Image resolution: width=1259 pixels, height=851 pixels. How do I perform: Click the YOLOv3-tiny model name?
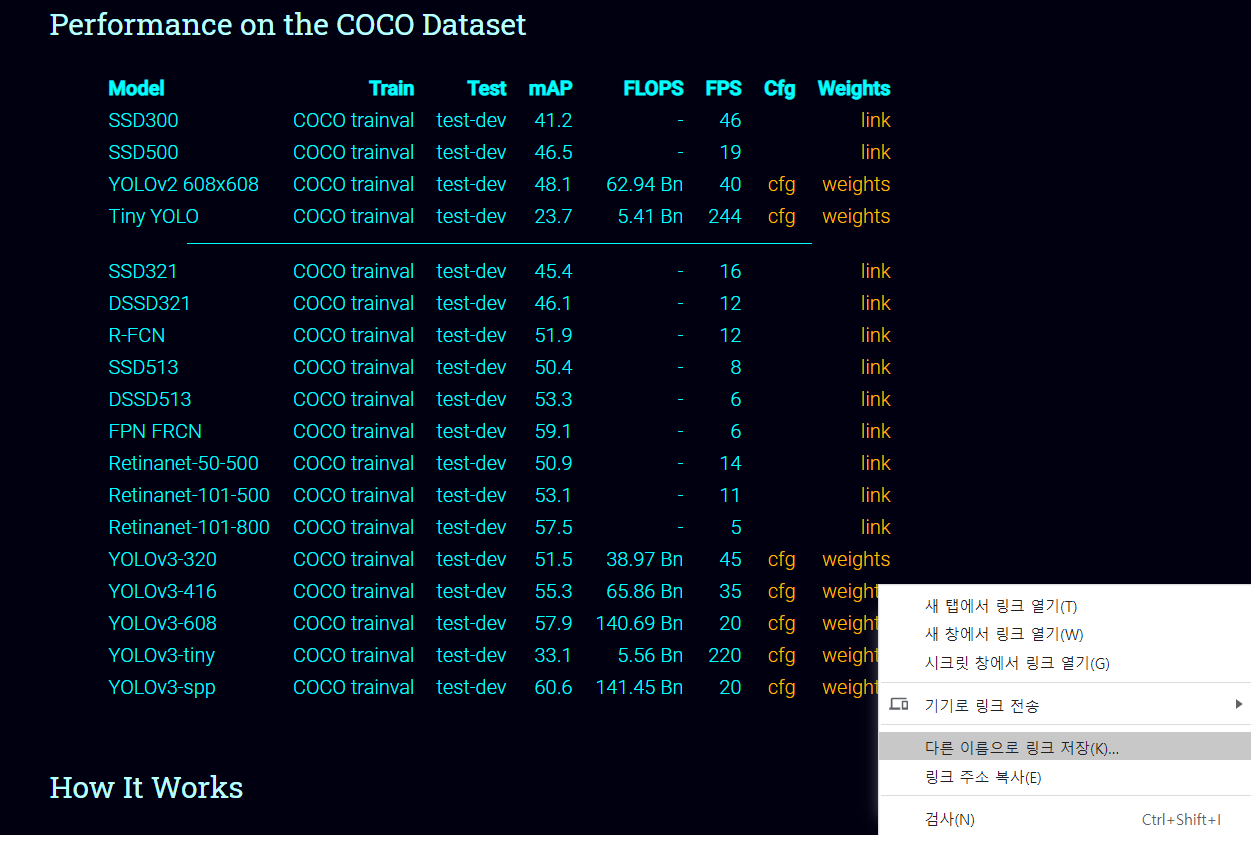(x=161, y=655)
